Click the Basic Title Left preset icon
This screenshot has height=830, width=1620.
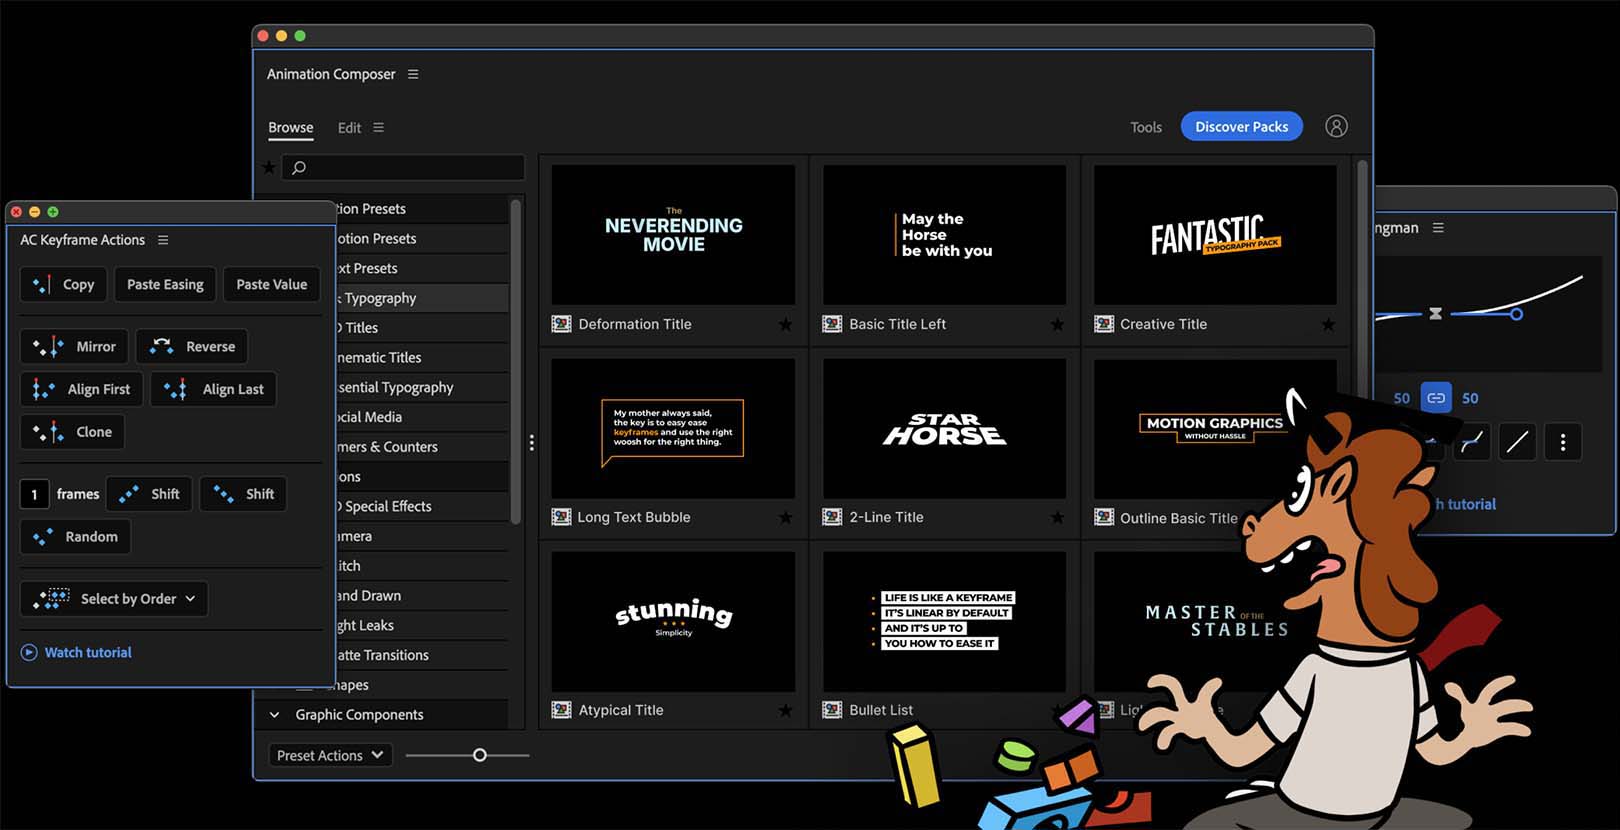tap(832, 324)
